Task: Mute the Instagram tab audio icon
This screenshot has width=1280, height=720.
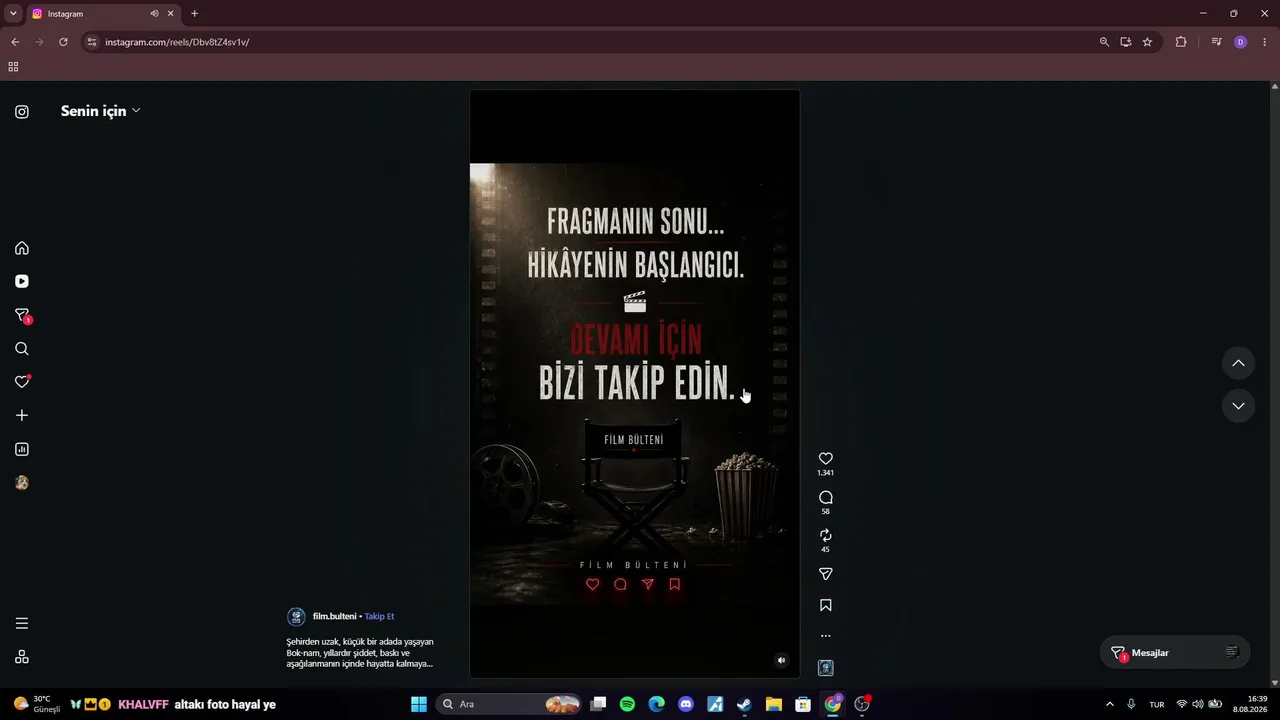Action: 154,14
